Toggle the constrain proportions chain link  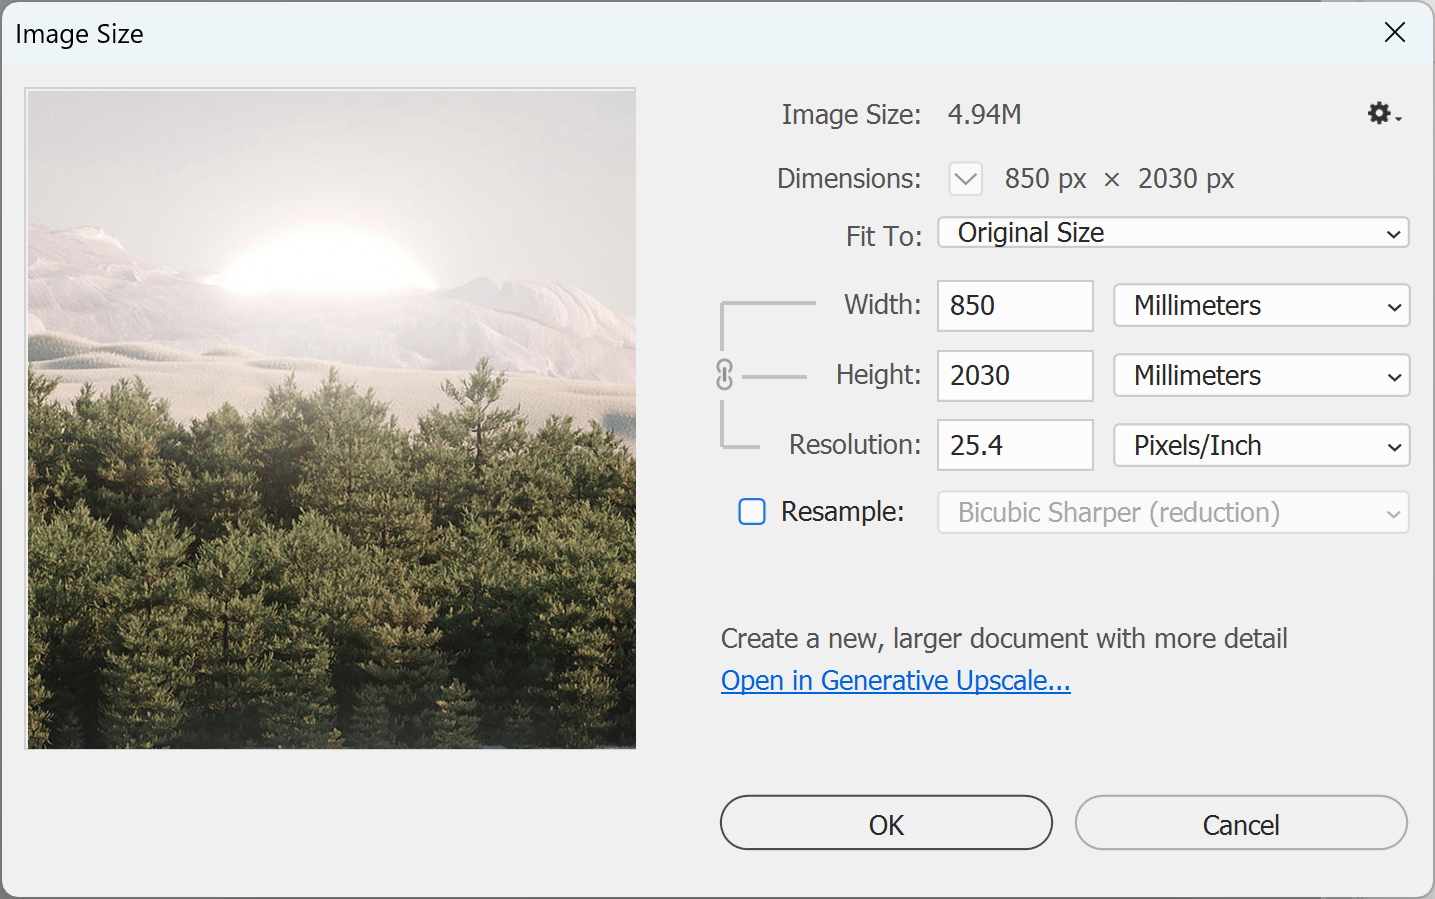click(725, 375)
